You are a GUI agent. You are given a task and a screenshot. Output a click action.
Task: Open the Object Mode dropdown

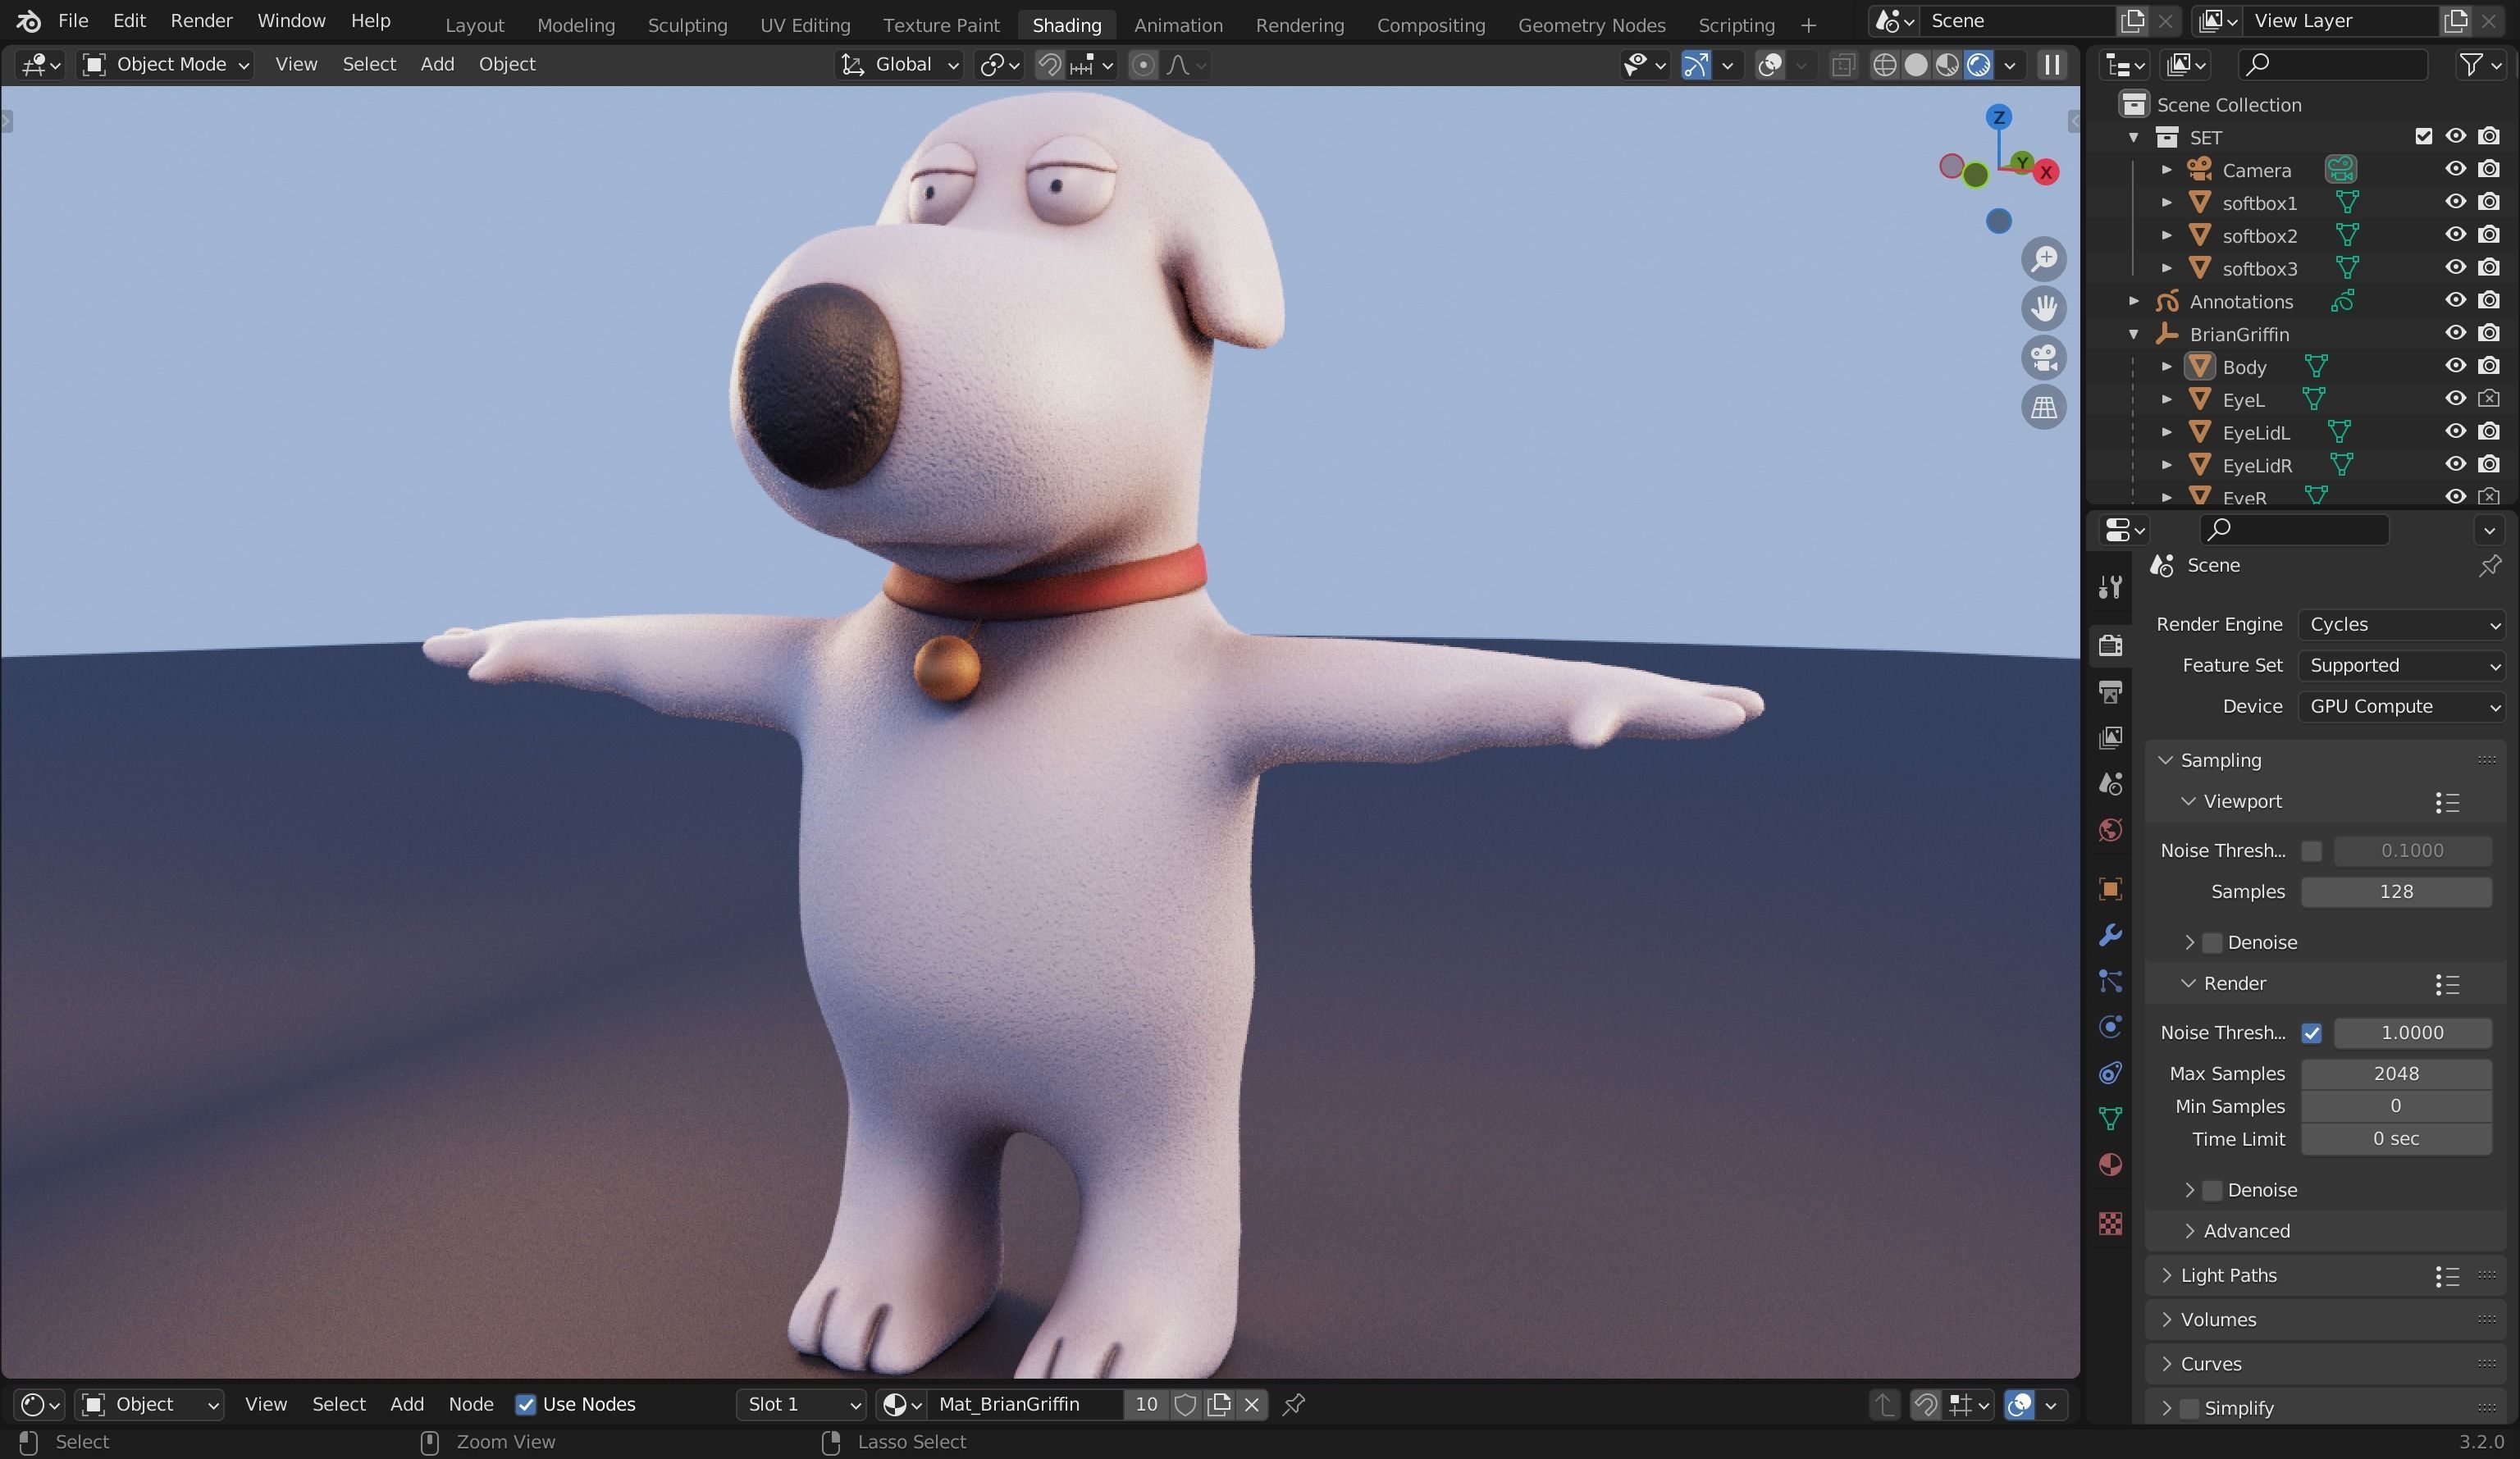click(x=166, y=65)
